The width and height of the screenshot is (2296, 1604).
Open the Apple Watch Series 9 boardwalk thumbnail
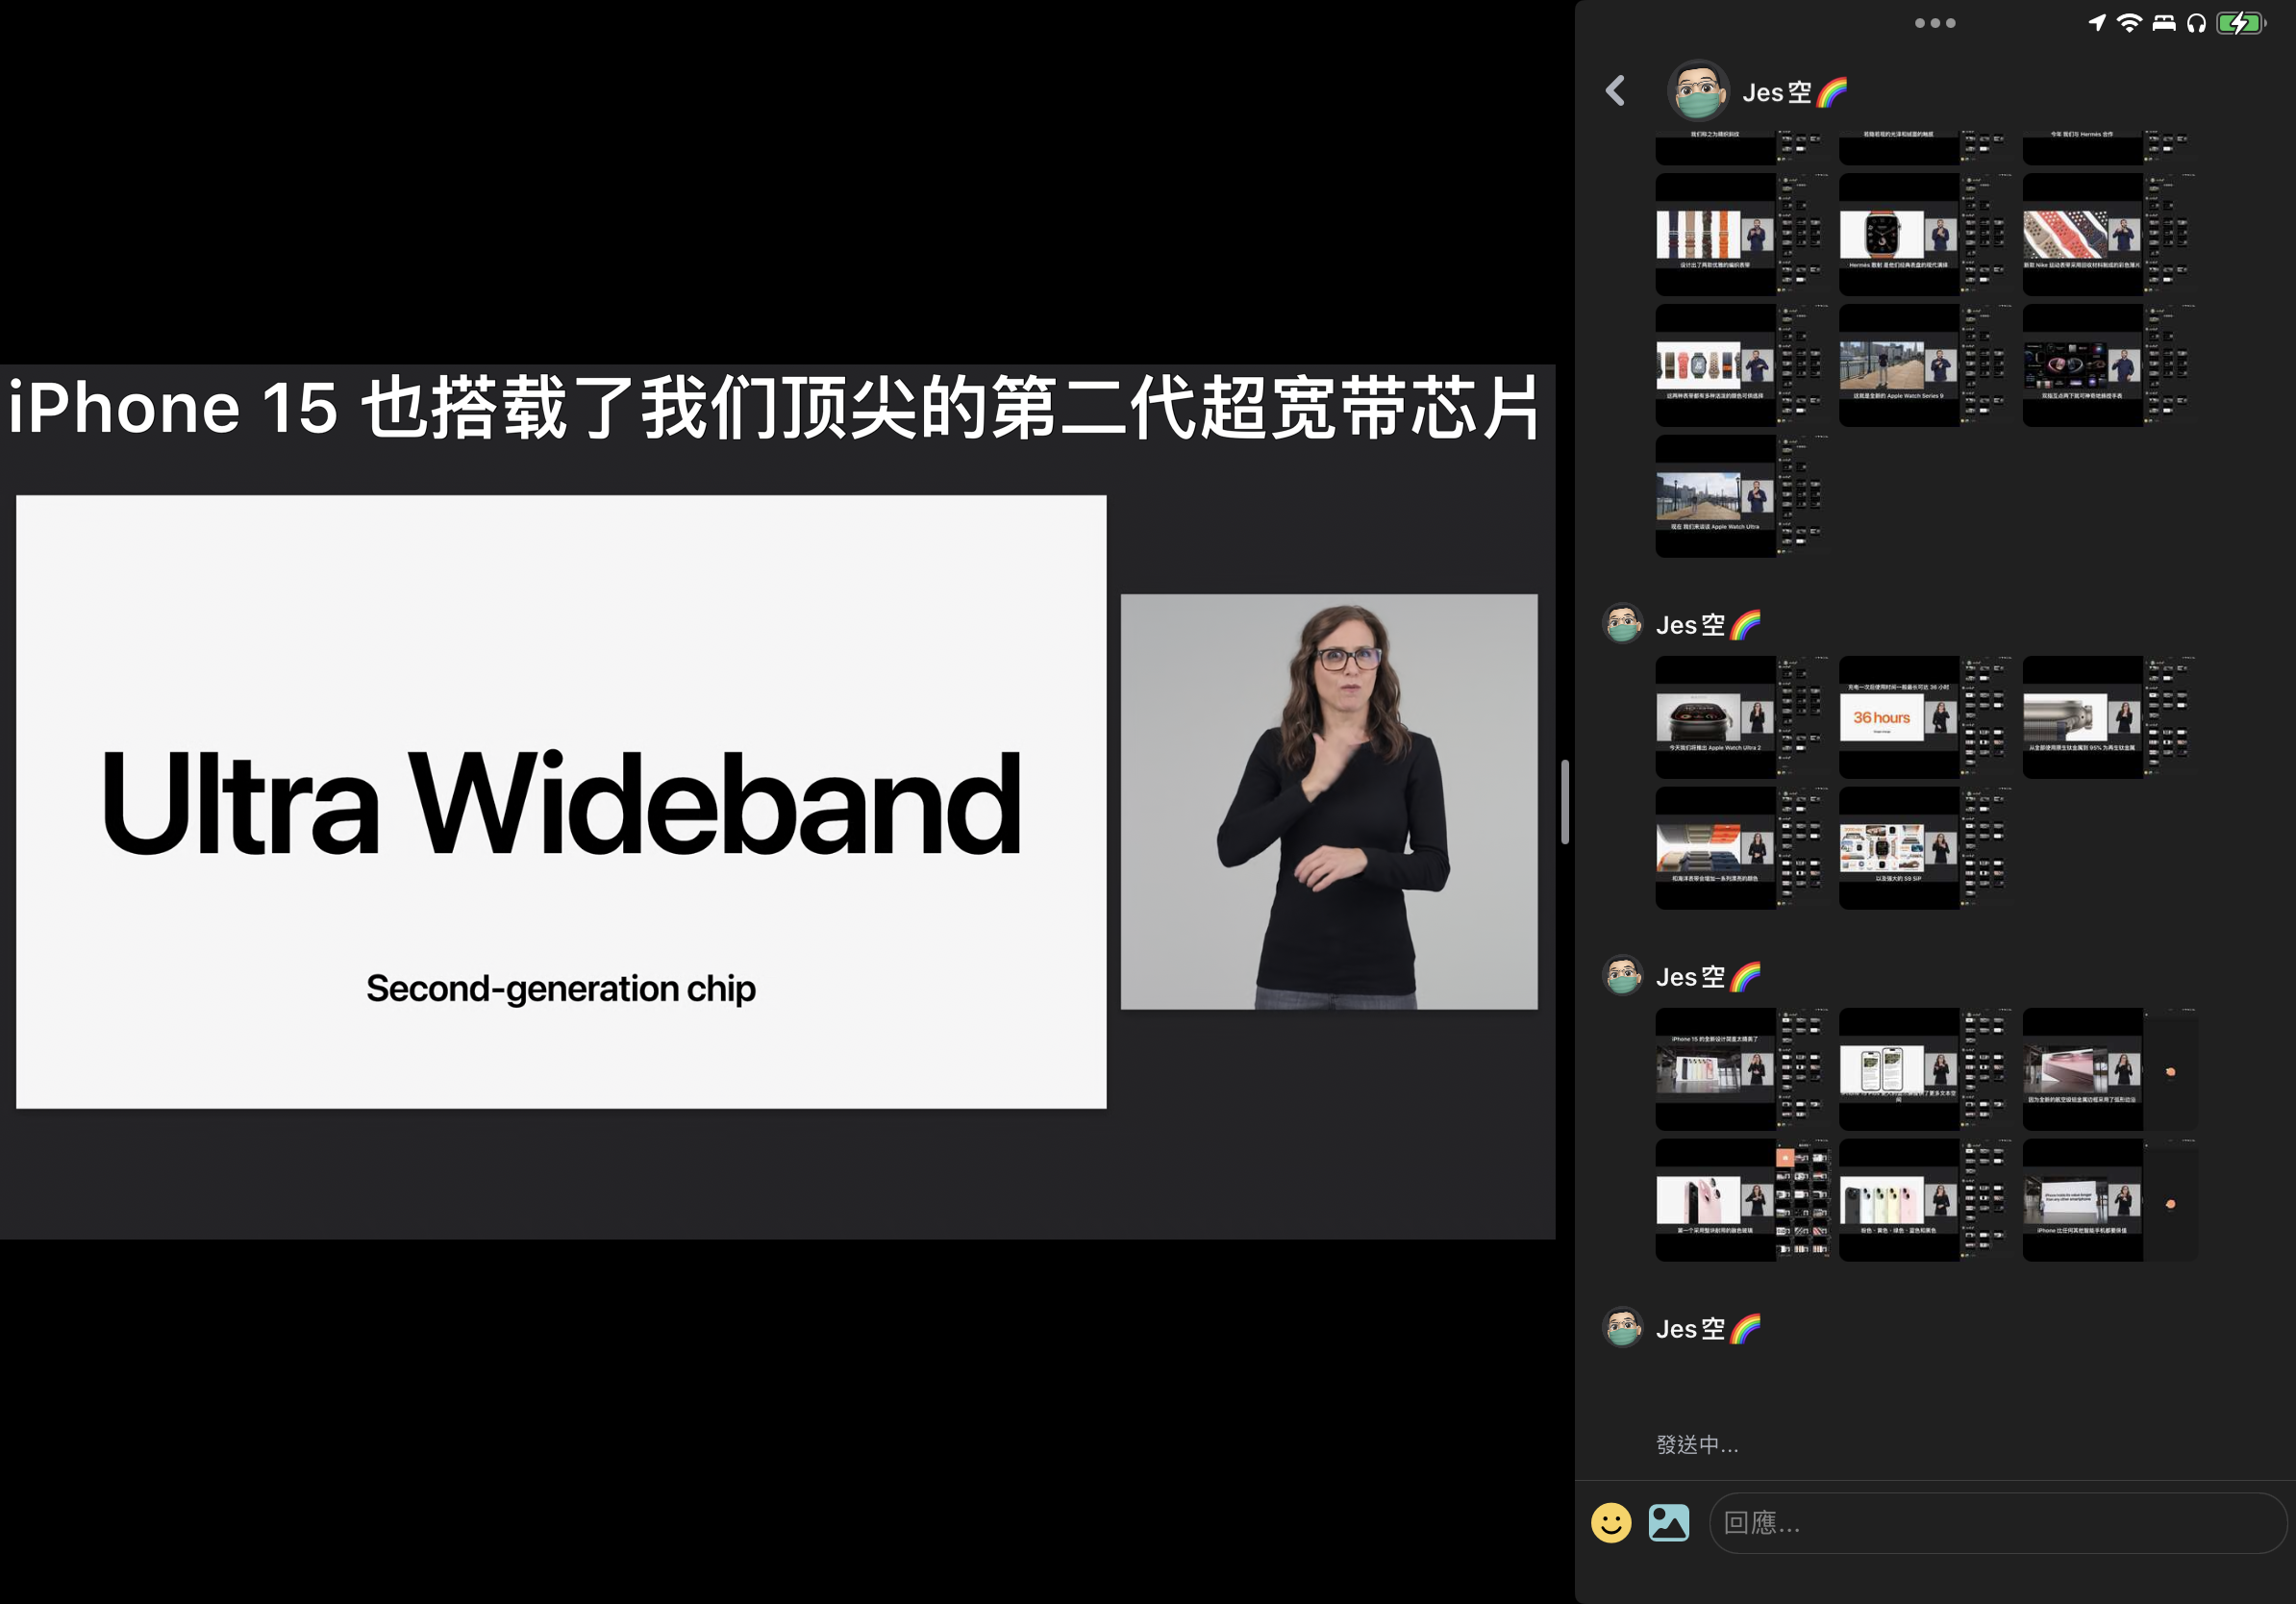click(1925, 365)
